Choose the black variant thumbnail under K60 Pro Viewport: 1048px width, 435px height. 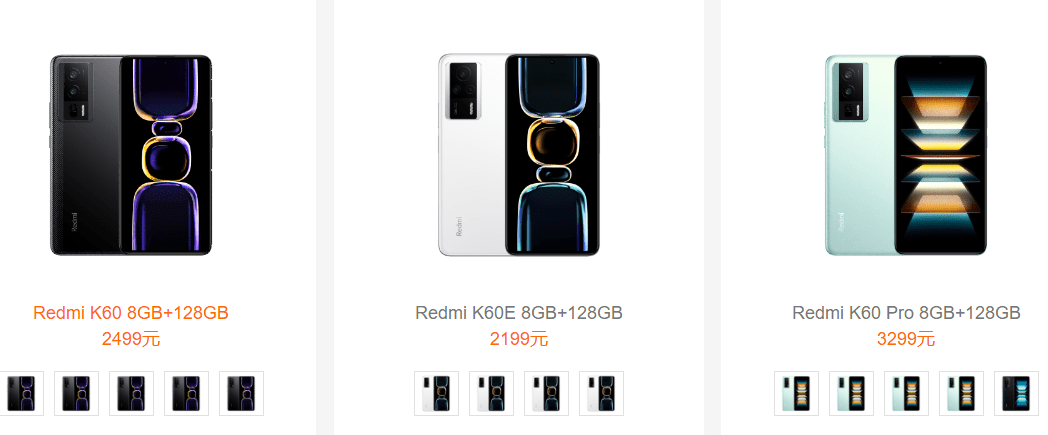1016,393
